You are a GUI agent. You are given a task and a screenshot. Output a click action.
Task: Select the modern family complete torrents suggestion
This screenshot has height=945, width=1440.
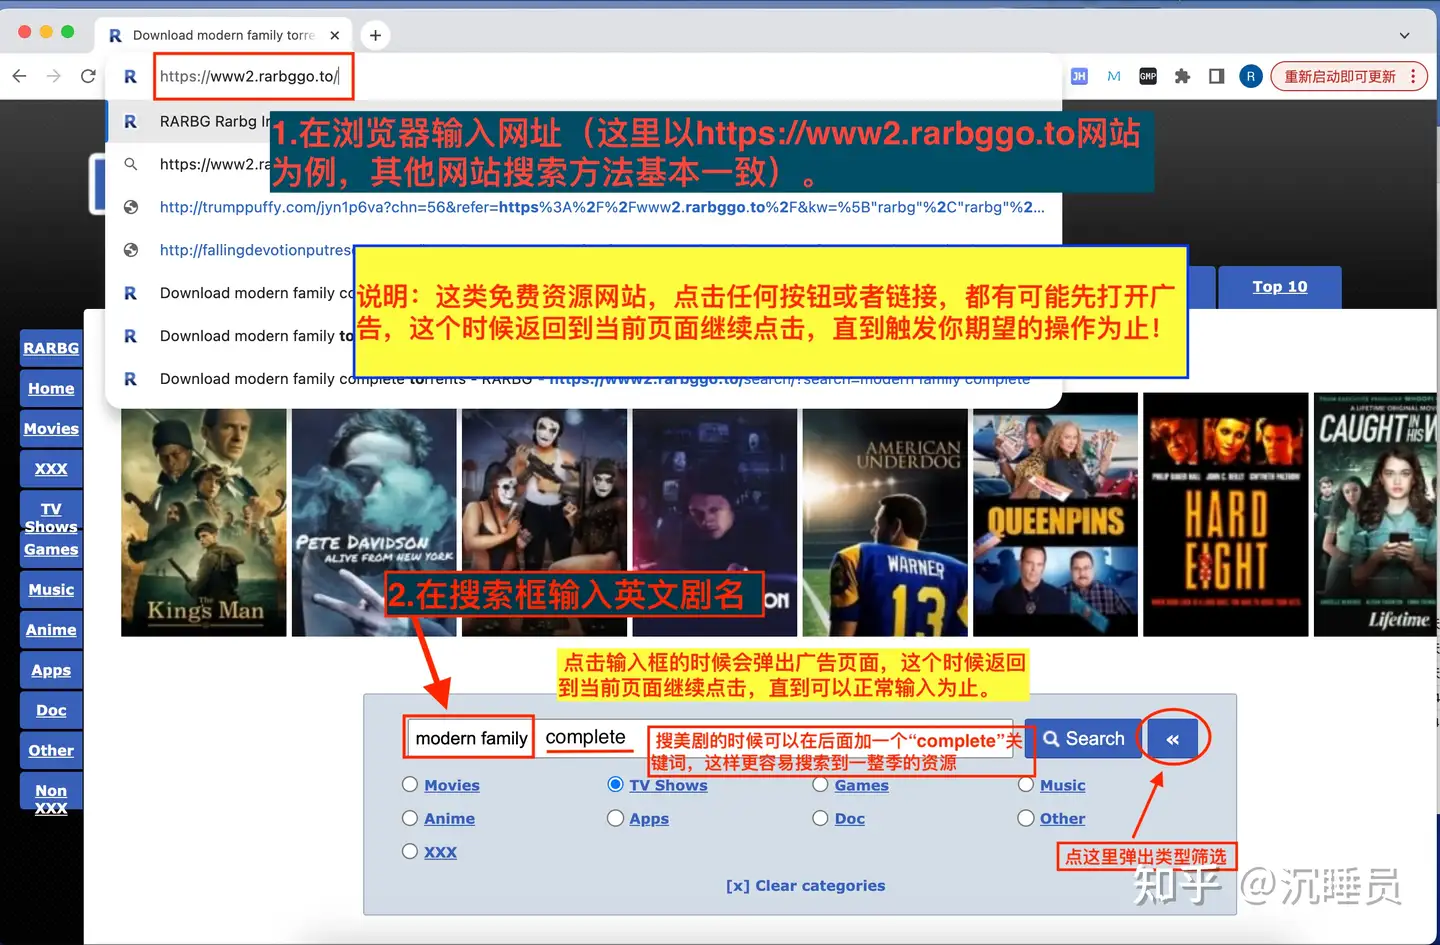coord(583,379)
